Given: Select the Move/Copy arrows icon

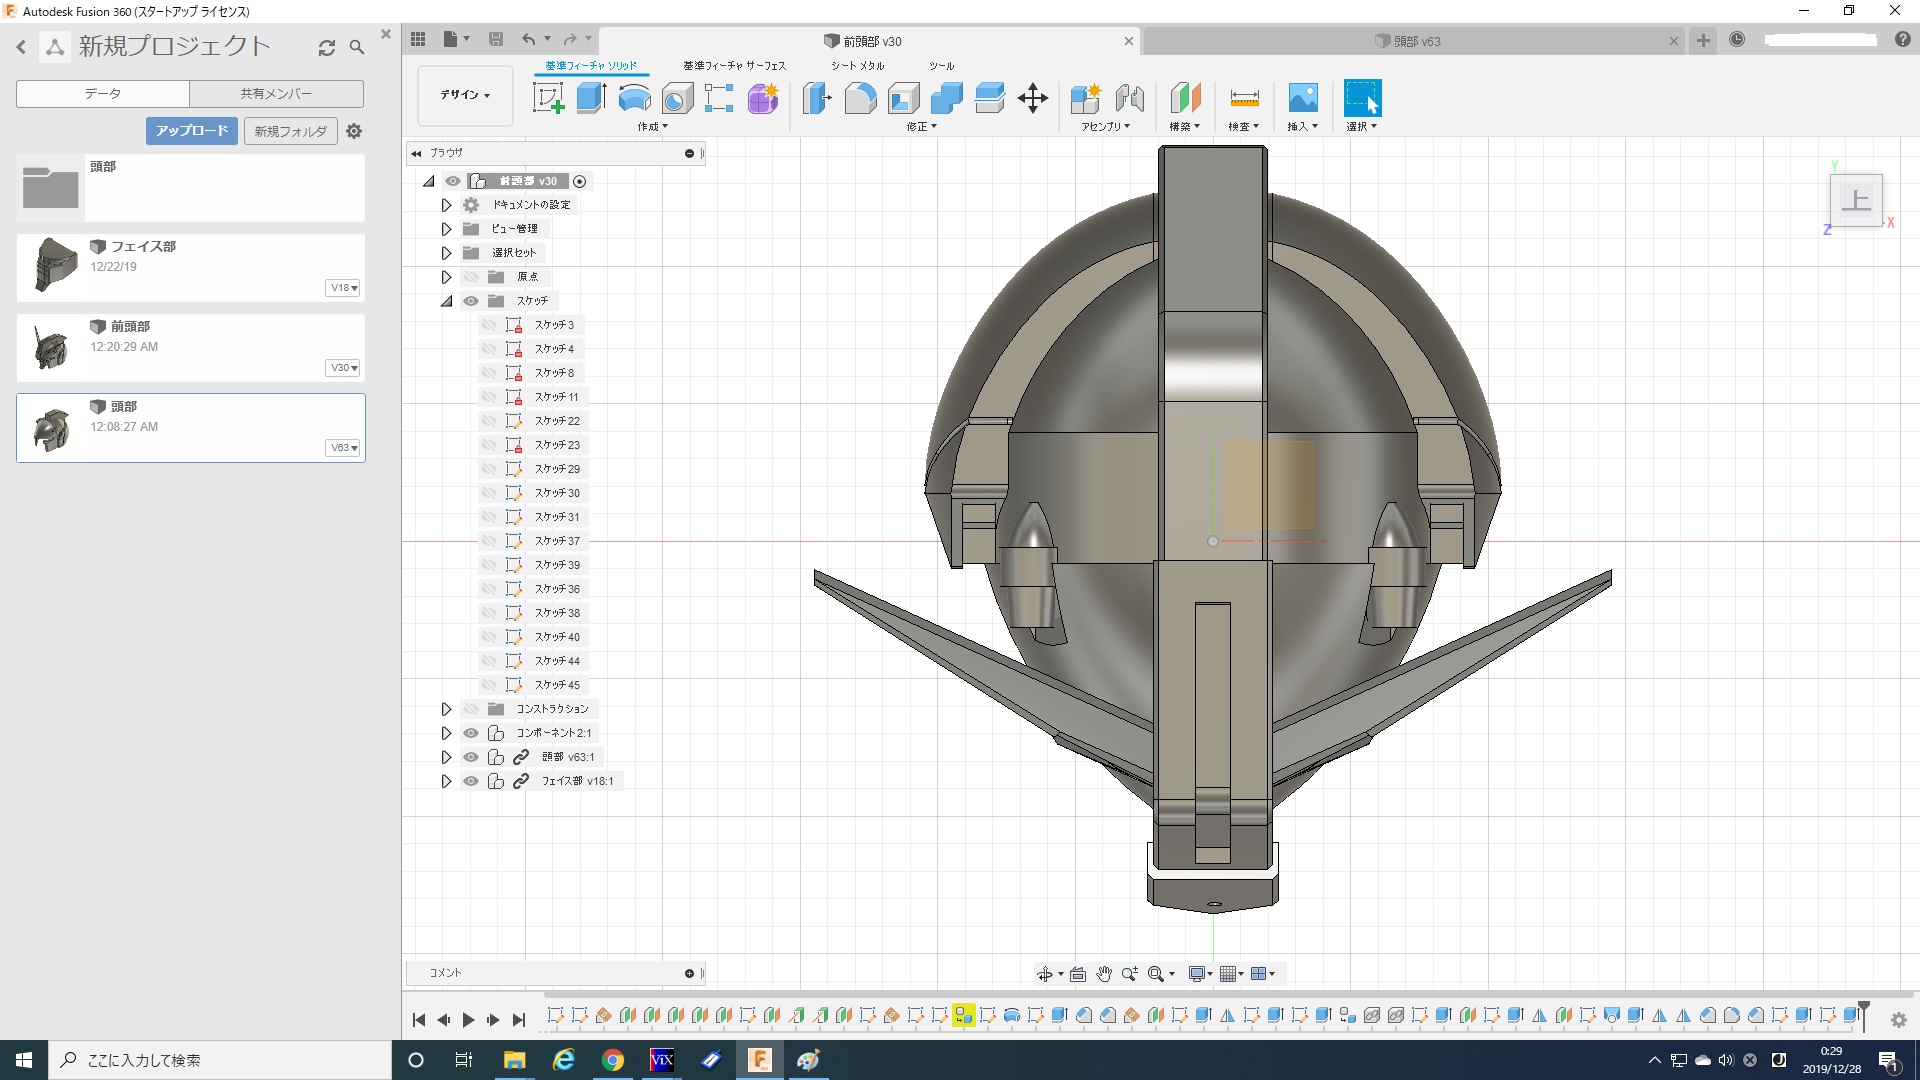Looking at the screenshot, I should pos(1032,98).
